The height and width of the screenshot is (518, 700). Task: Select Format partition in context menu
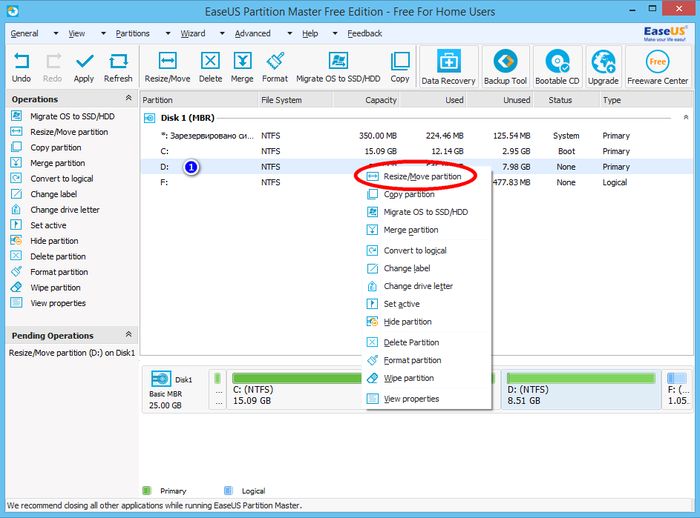pos(426,360)
